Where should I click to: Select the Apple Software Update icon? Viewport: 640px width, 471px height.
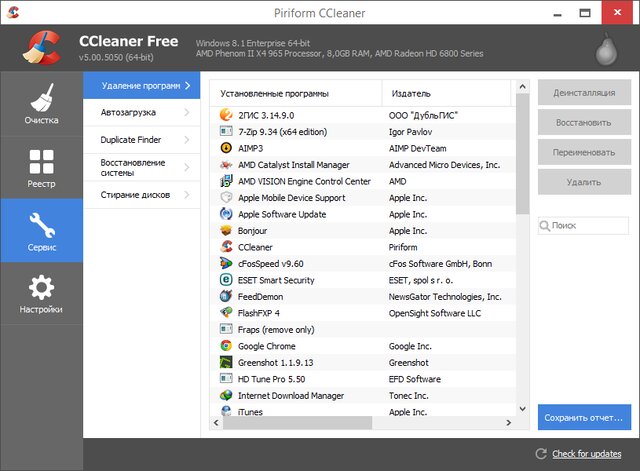[x=226, y=214]
